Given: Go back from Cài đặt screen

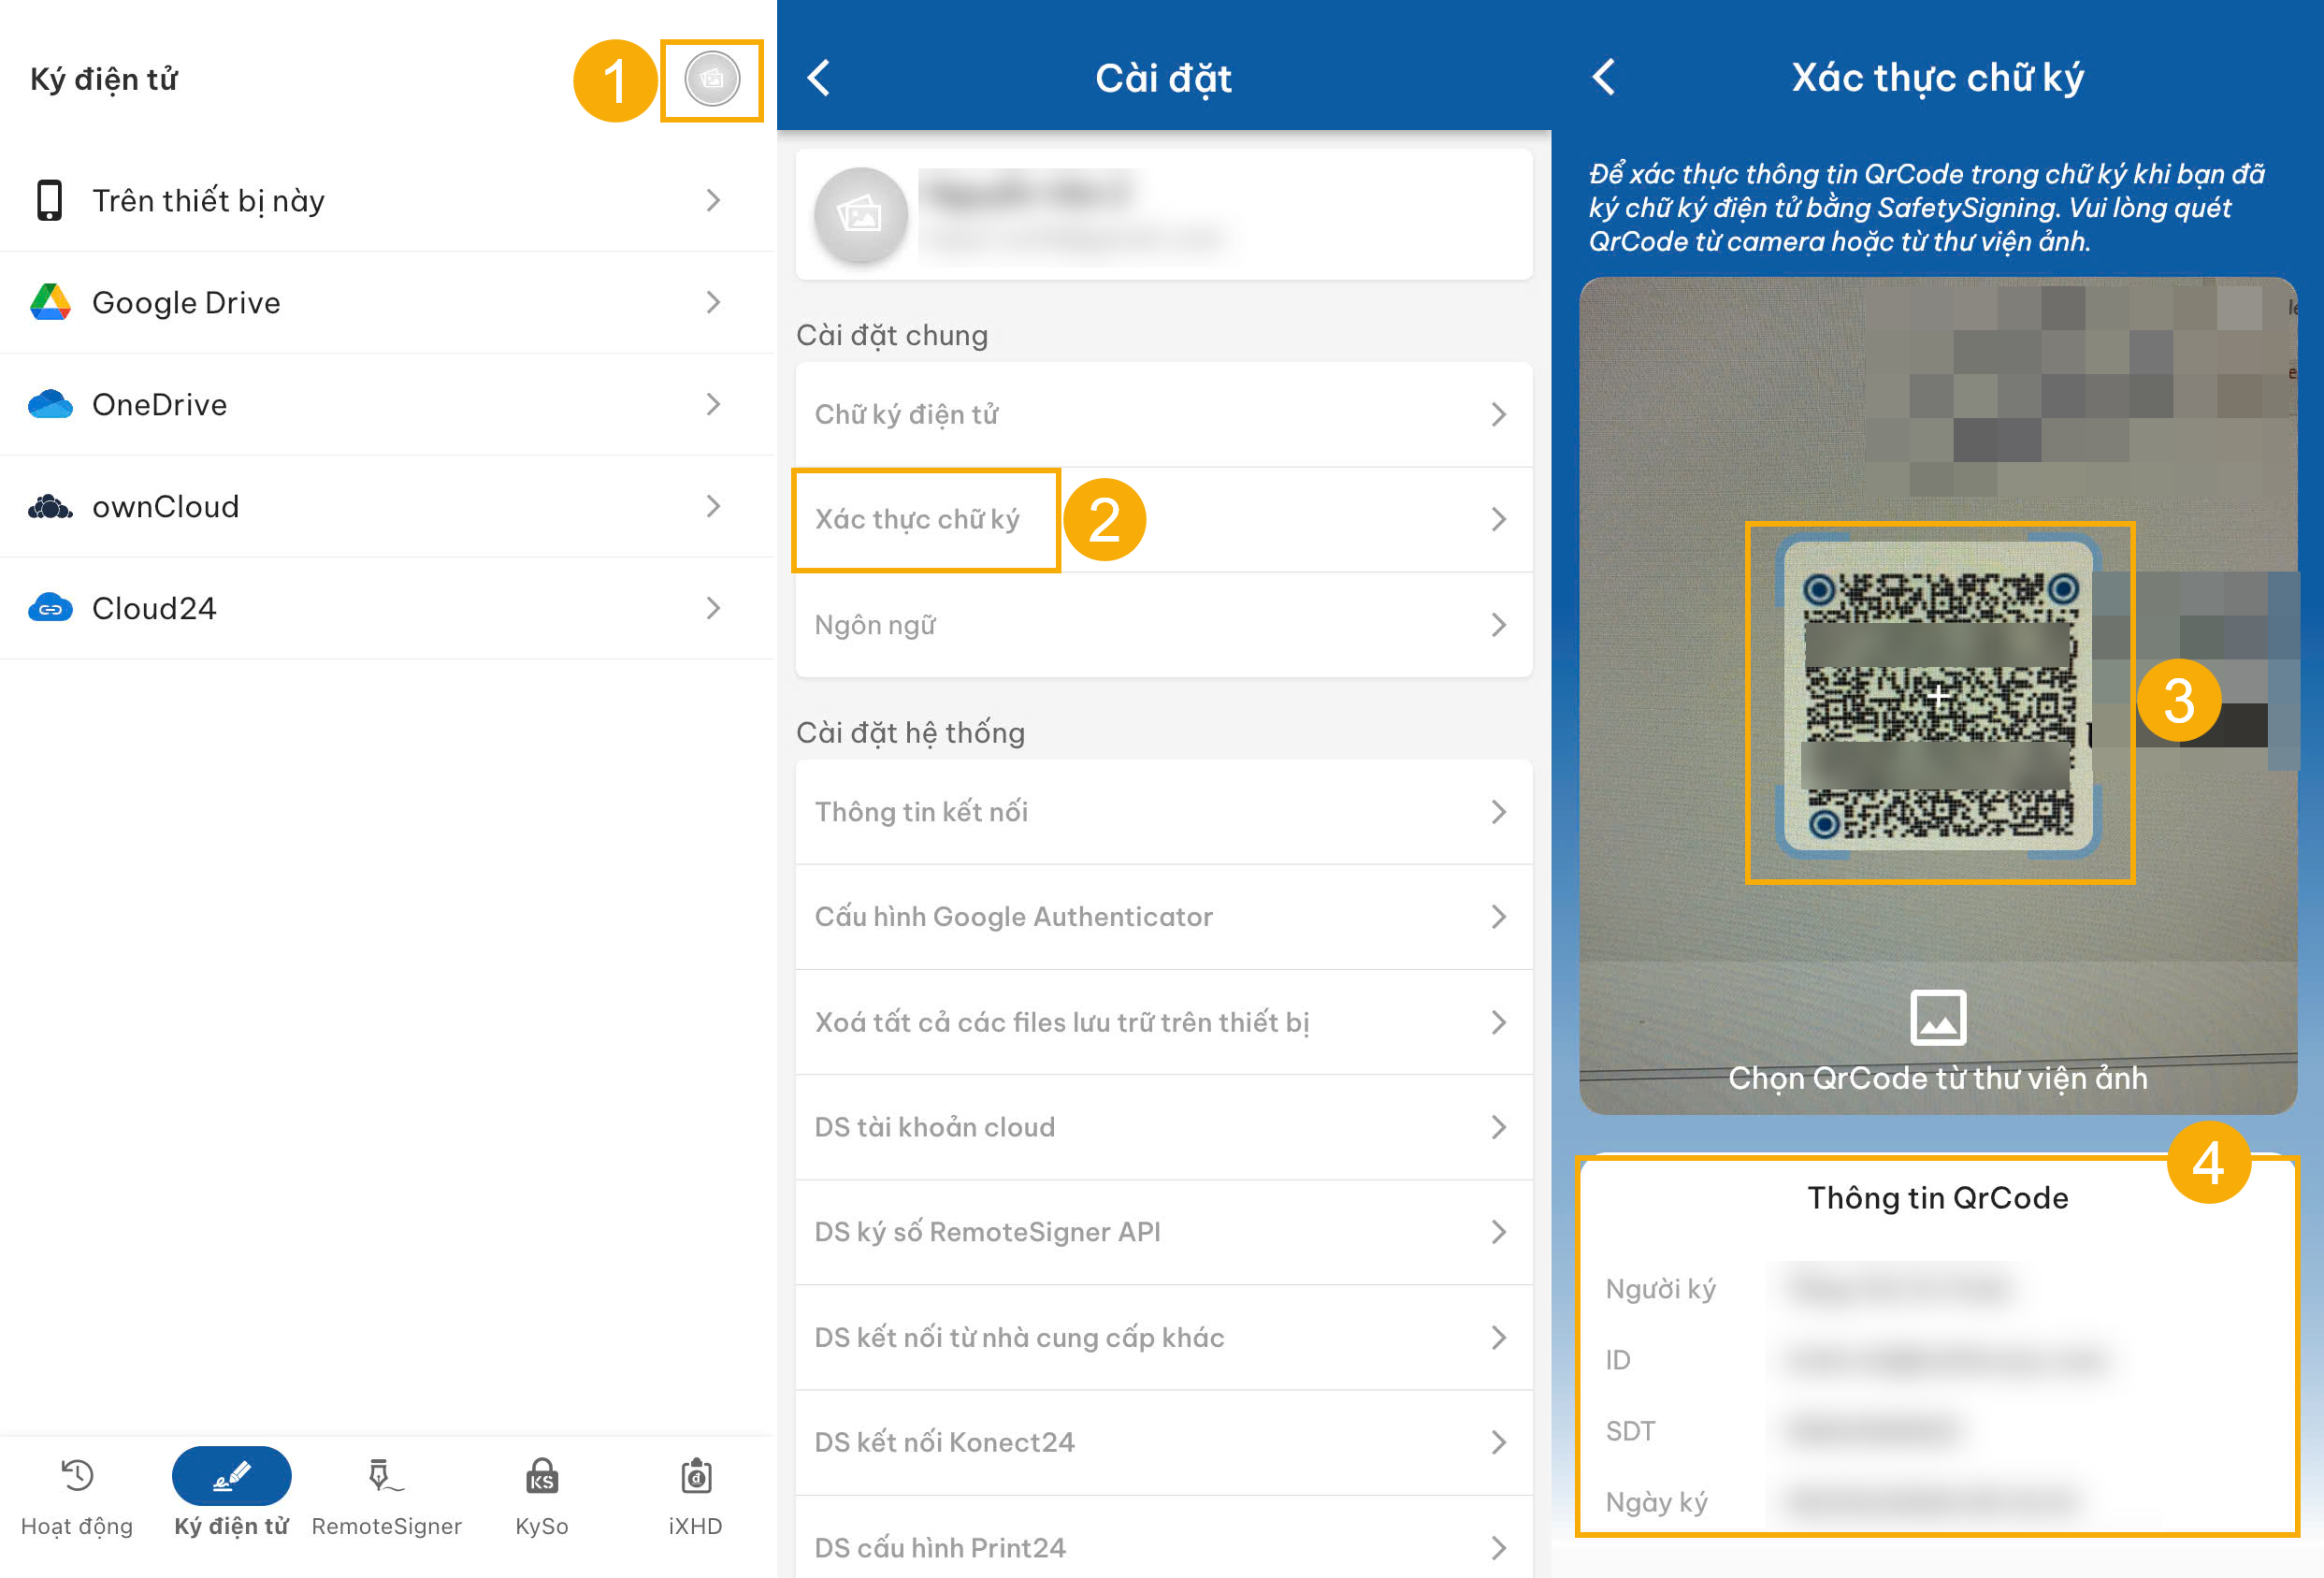Looking at the screenshot, I should (x=819, y=78).
